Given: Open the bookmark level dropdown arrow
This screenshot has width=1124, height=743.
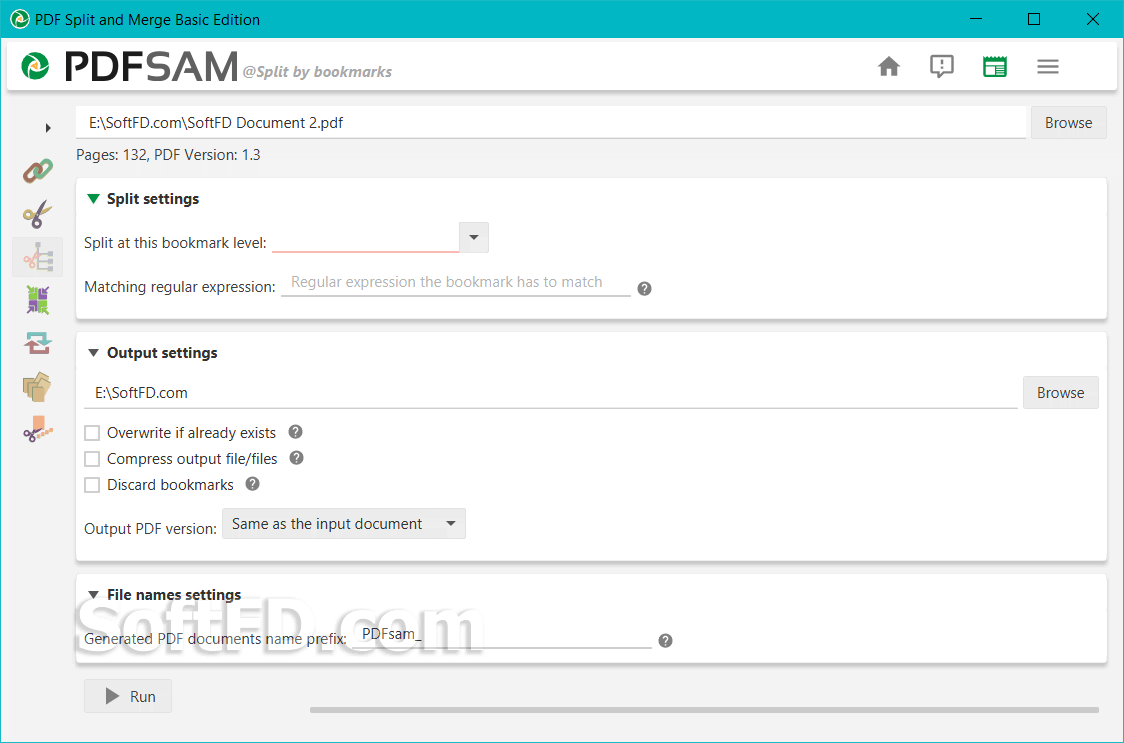Looking at the screenshot, I should (474, 237).
